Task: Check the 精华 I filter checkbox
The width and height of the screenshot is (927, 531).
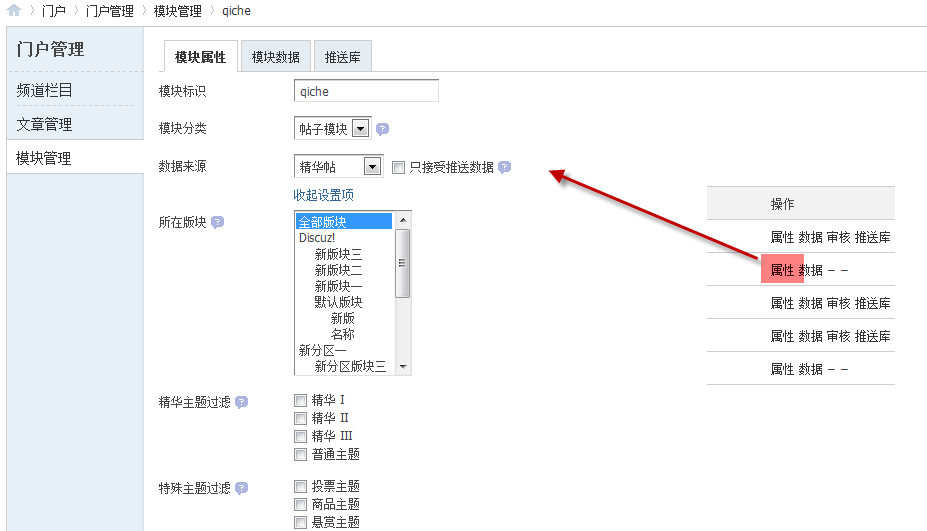Action: point(300,400)
